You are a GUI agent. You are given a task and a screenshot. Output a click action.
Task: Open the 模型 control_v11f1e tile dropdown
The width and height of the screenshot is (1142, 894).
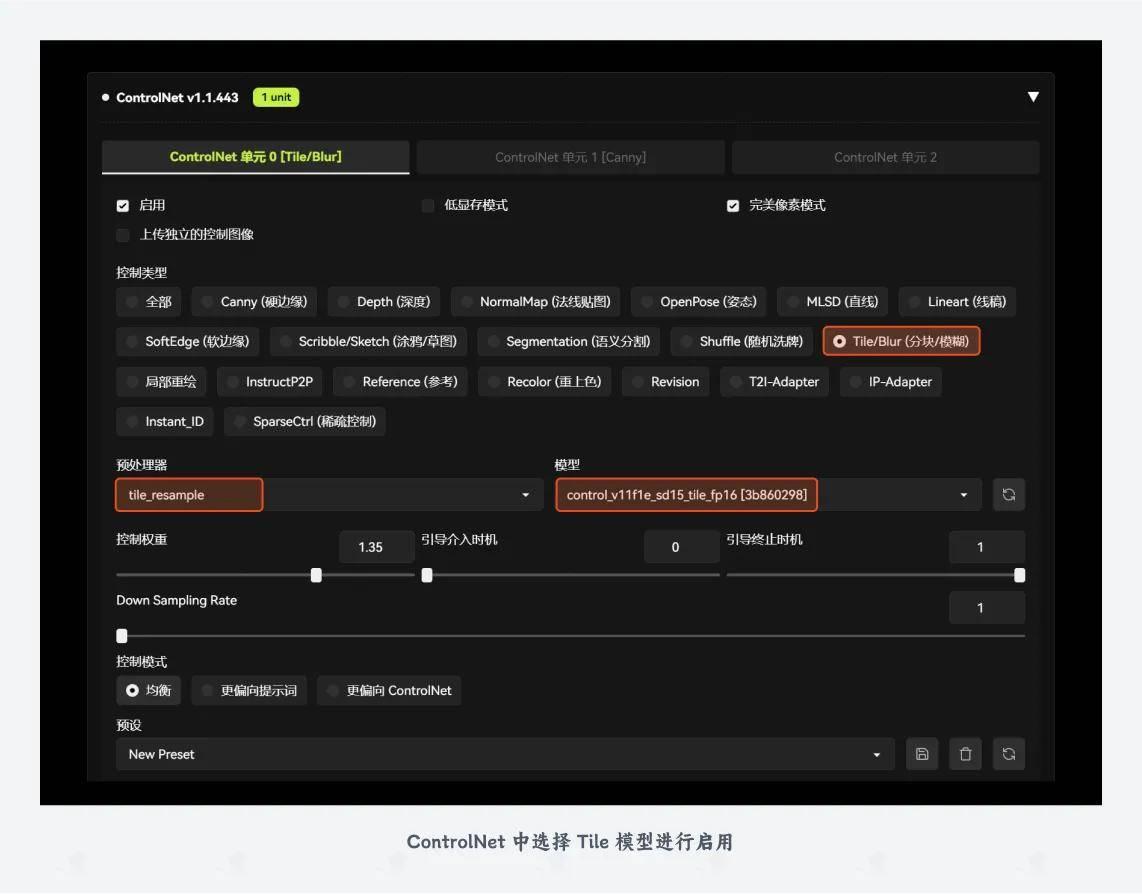(x=768, y=495)
